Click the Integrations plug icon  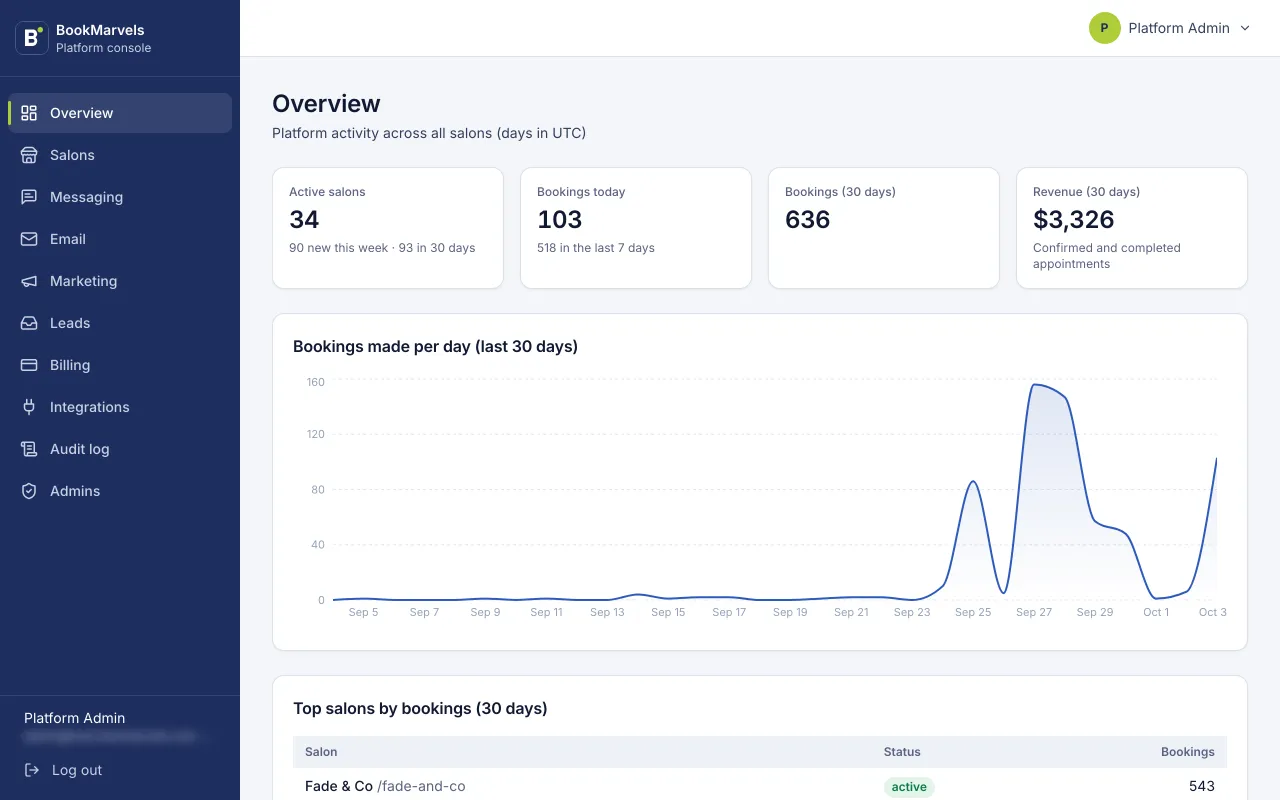click(x=29, y=407)
